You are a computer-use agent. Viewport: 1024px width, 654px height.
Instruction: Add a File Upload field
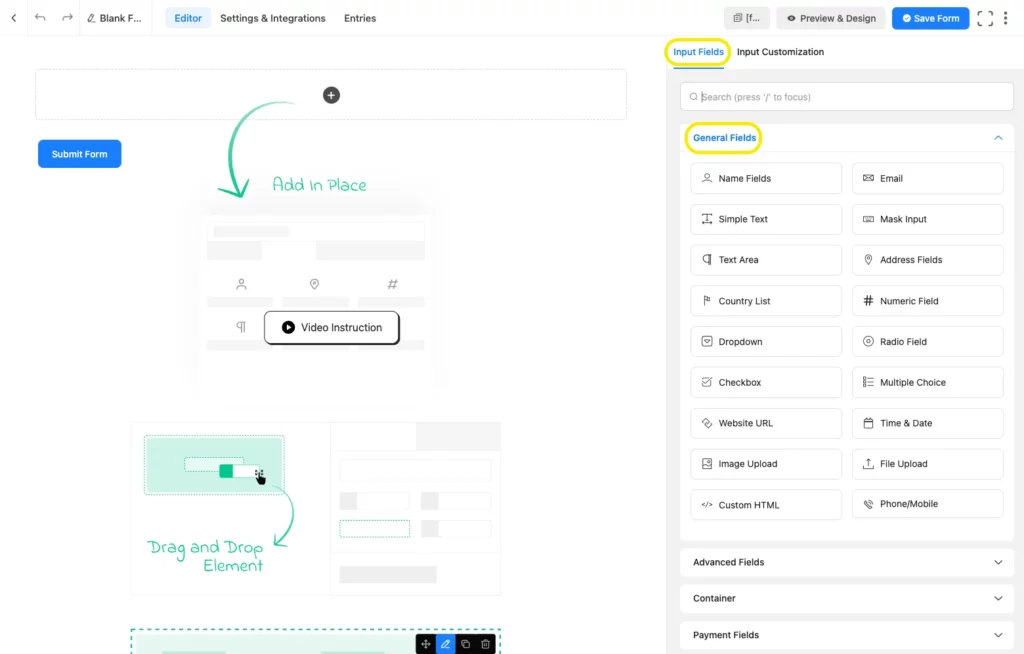(x=927, y=464)
